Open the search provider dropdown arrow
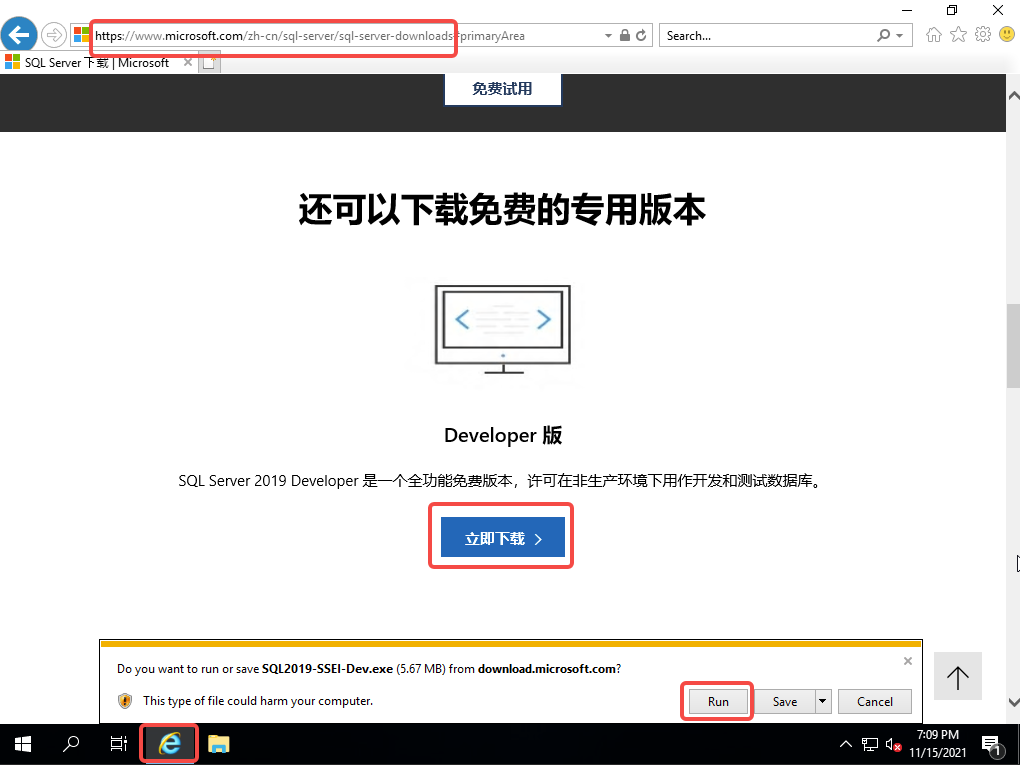The width and height of the screenshot is (1020, 765). [900, 36]
